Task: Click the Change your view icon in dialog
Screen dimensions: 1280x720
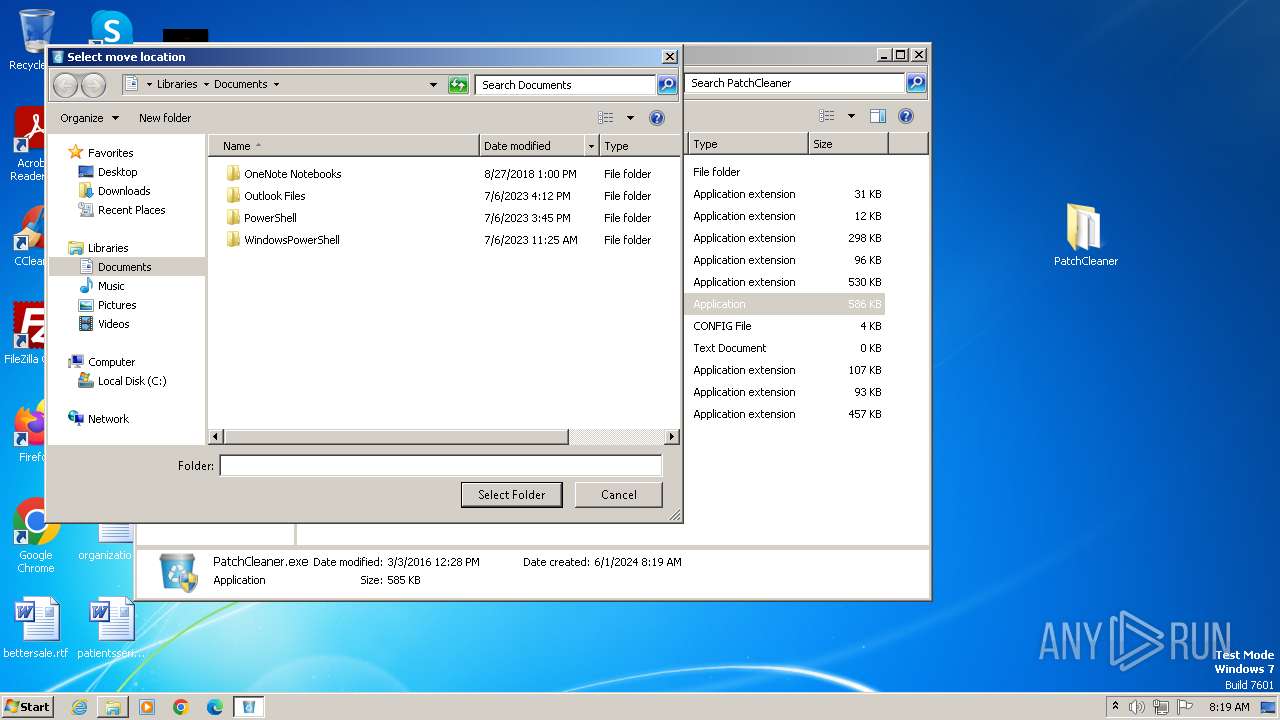Action: tap(606, 118)
